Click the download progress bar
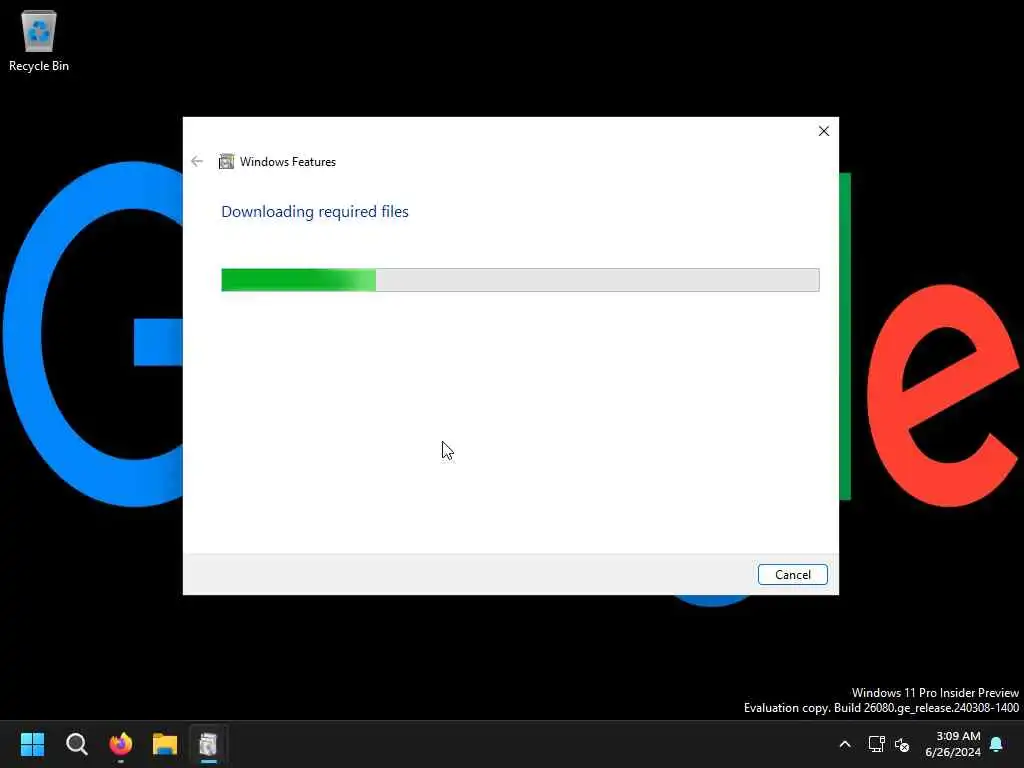Screen dimensions: 1024x768 [520, 280]
